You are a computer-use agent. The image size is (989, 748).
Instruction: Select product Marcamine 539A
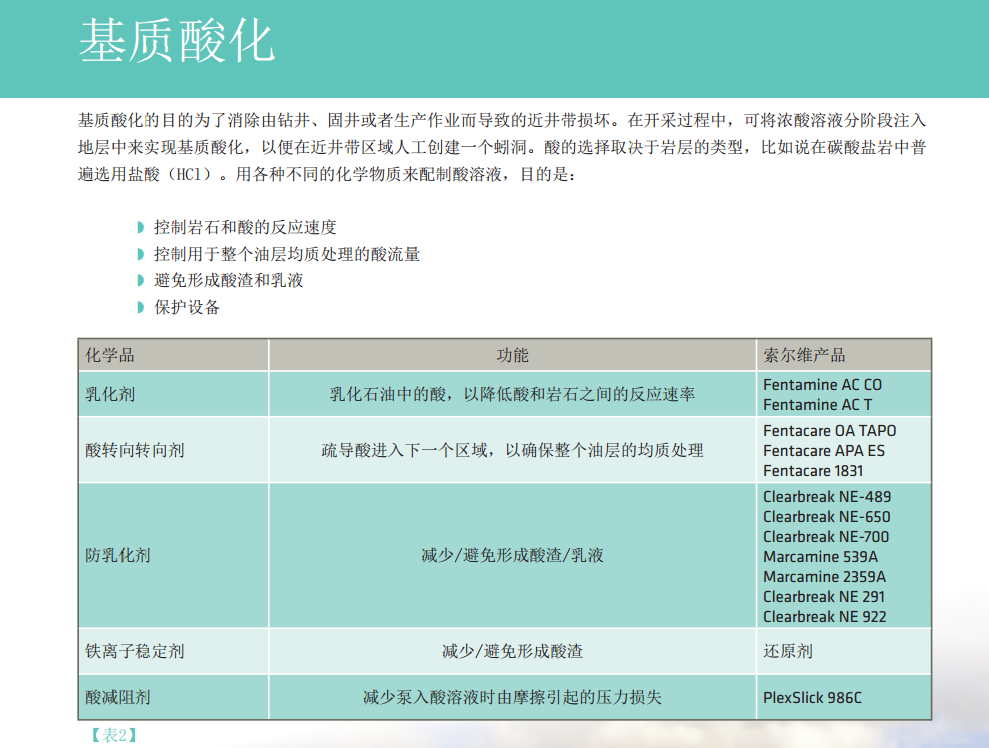click(821, 557)
